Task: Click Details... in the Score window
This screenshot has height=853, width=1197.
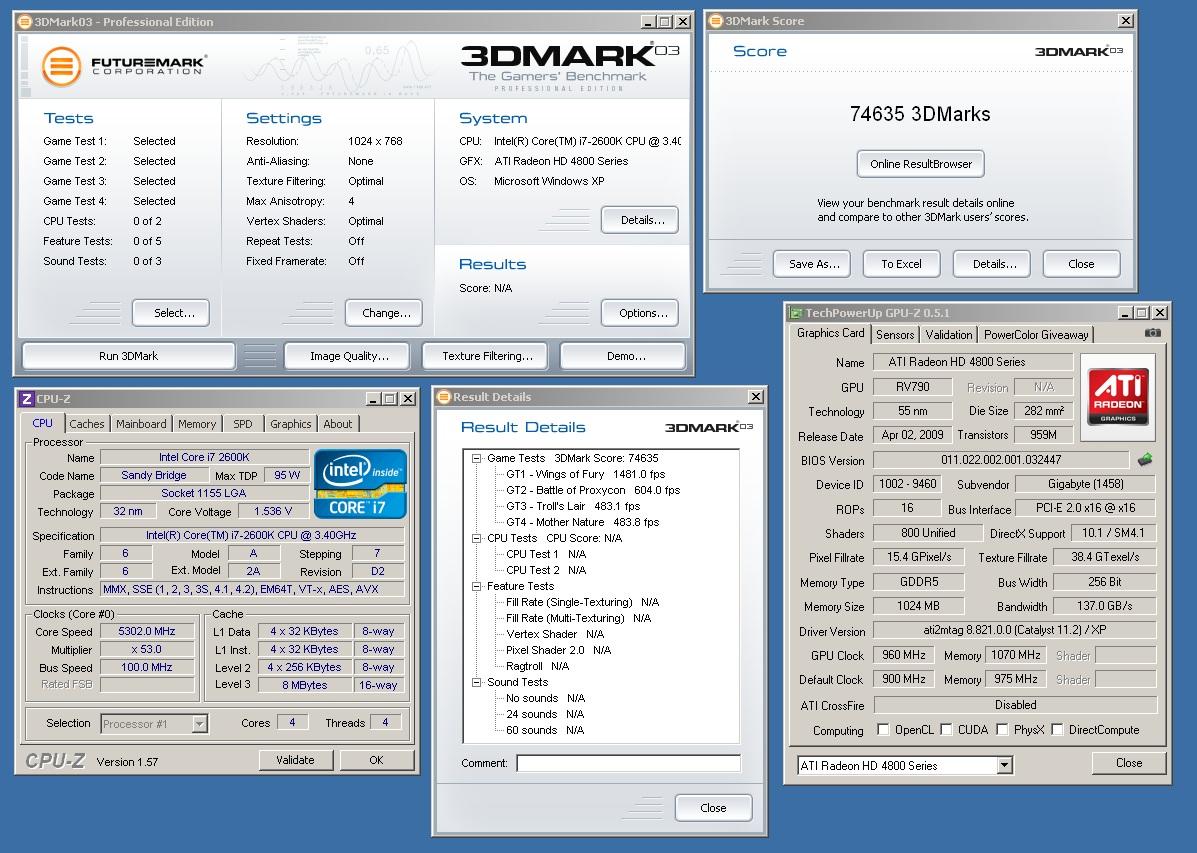Action: (992, 264)
